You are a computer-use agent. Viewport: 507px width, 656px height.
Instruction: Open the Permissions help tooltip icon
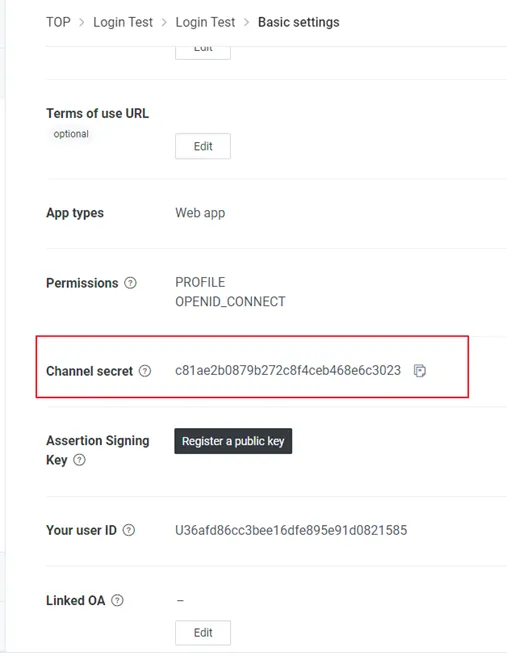(x=131, y=283)
